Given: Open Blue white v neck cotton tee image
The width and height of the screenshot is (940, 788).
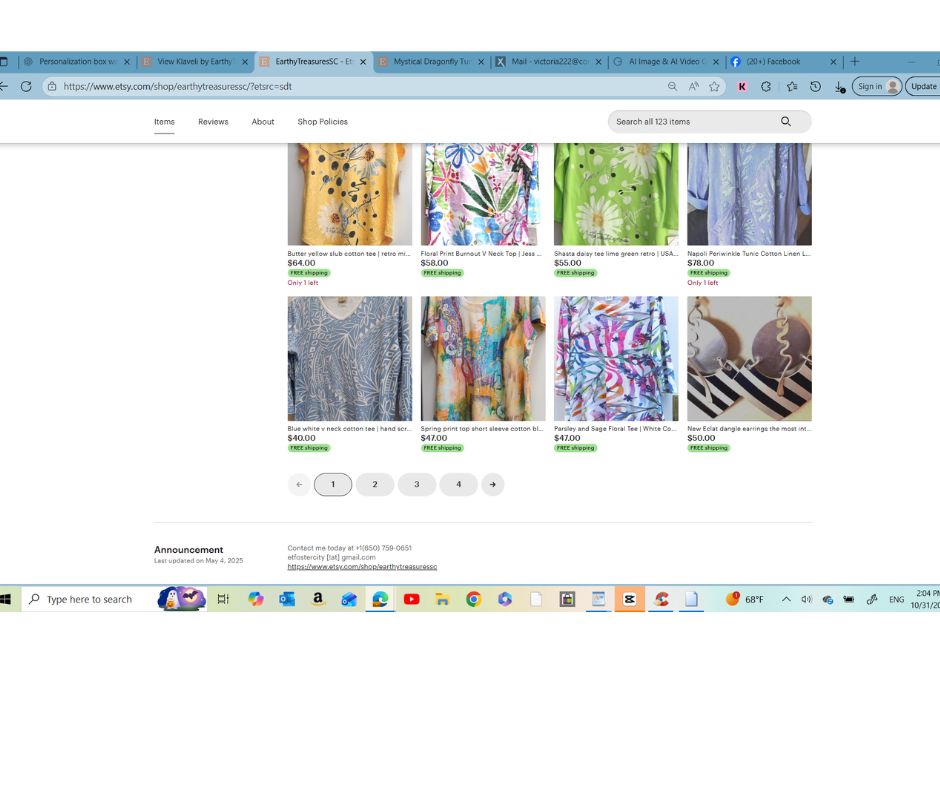Looking at the screenshot, I should 350,359.
